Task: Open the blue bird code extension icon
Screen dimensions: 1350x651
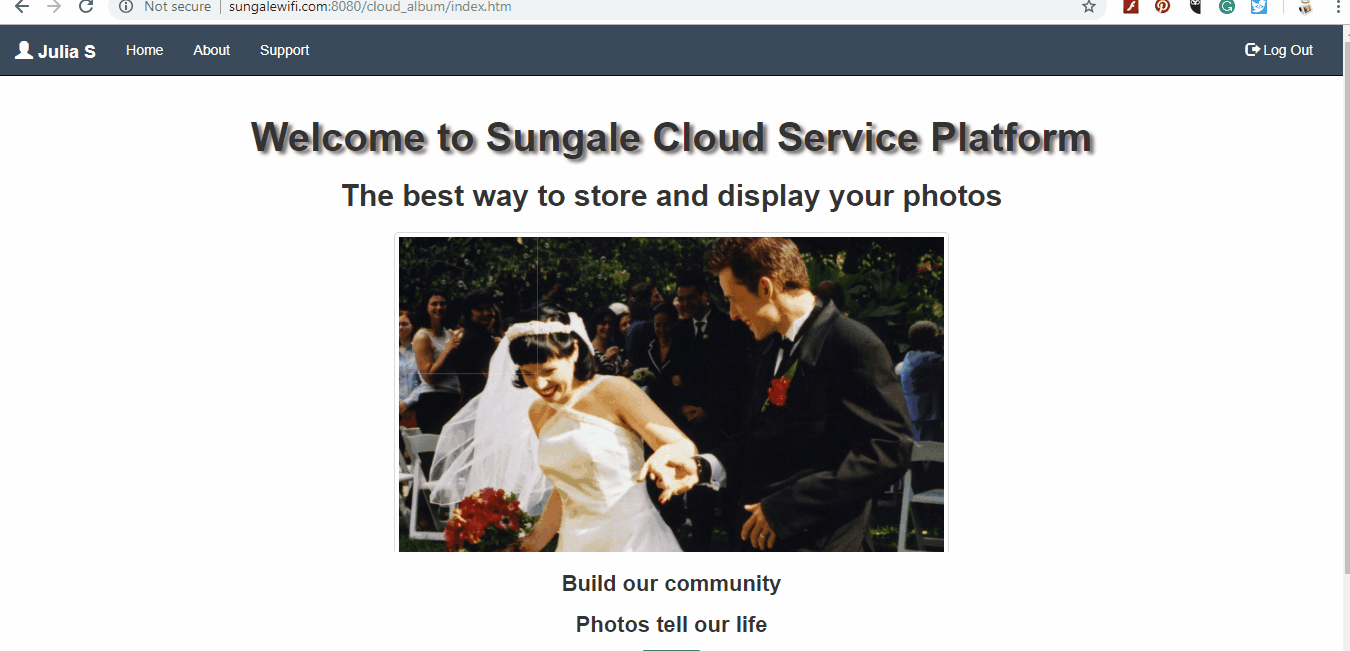Action: [1259, 7]
